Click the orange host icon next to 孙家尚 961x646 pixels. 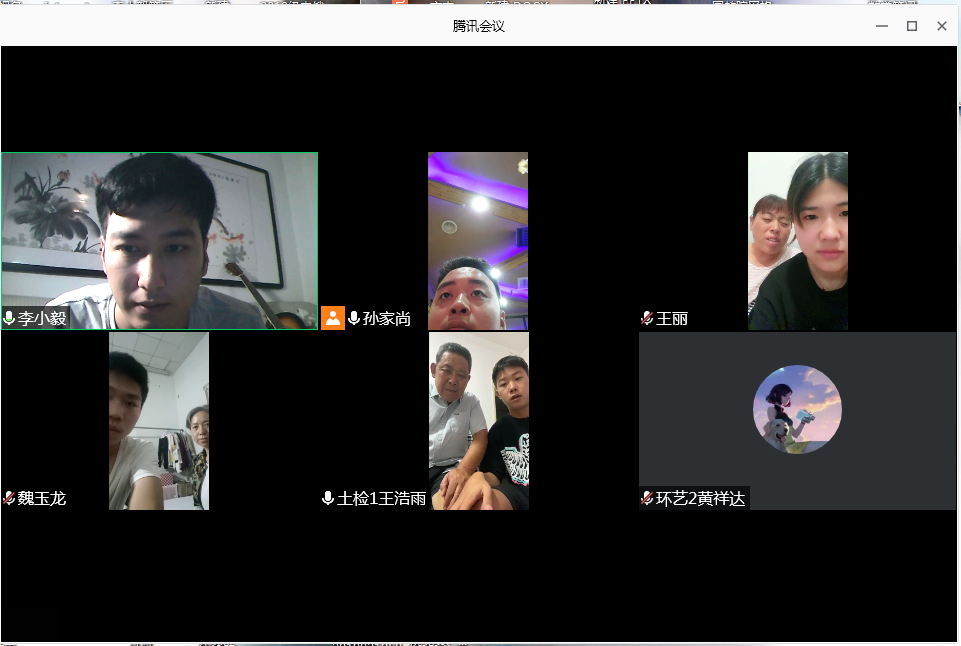(x=333, y=318)
